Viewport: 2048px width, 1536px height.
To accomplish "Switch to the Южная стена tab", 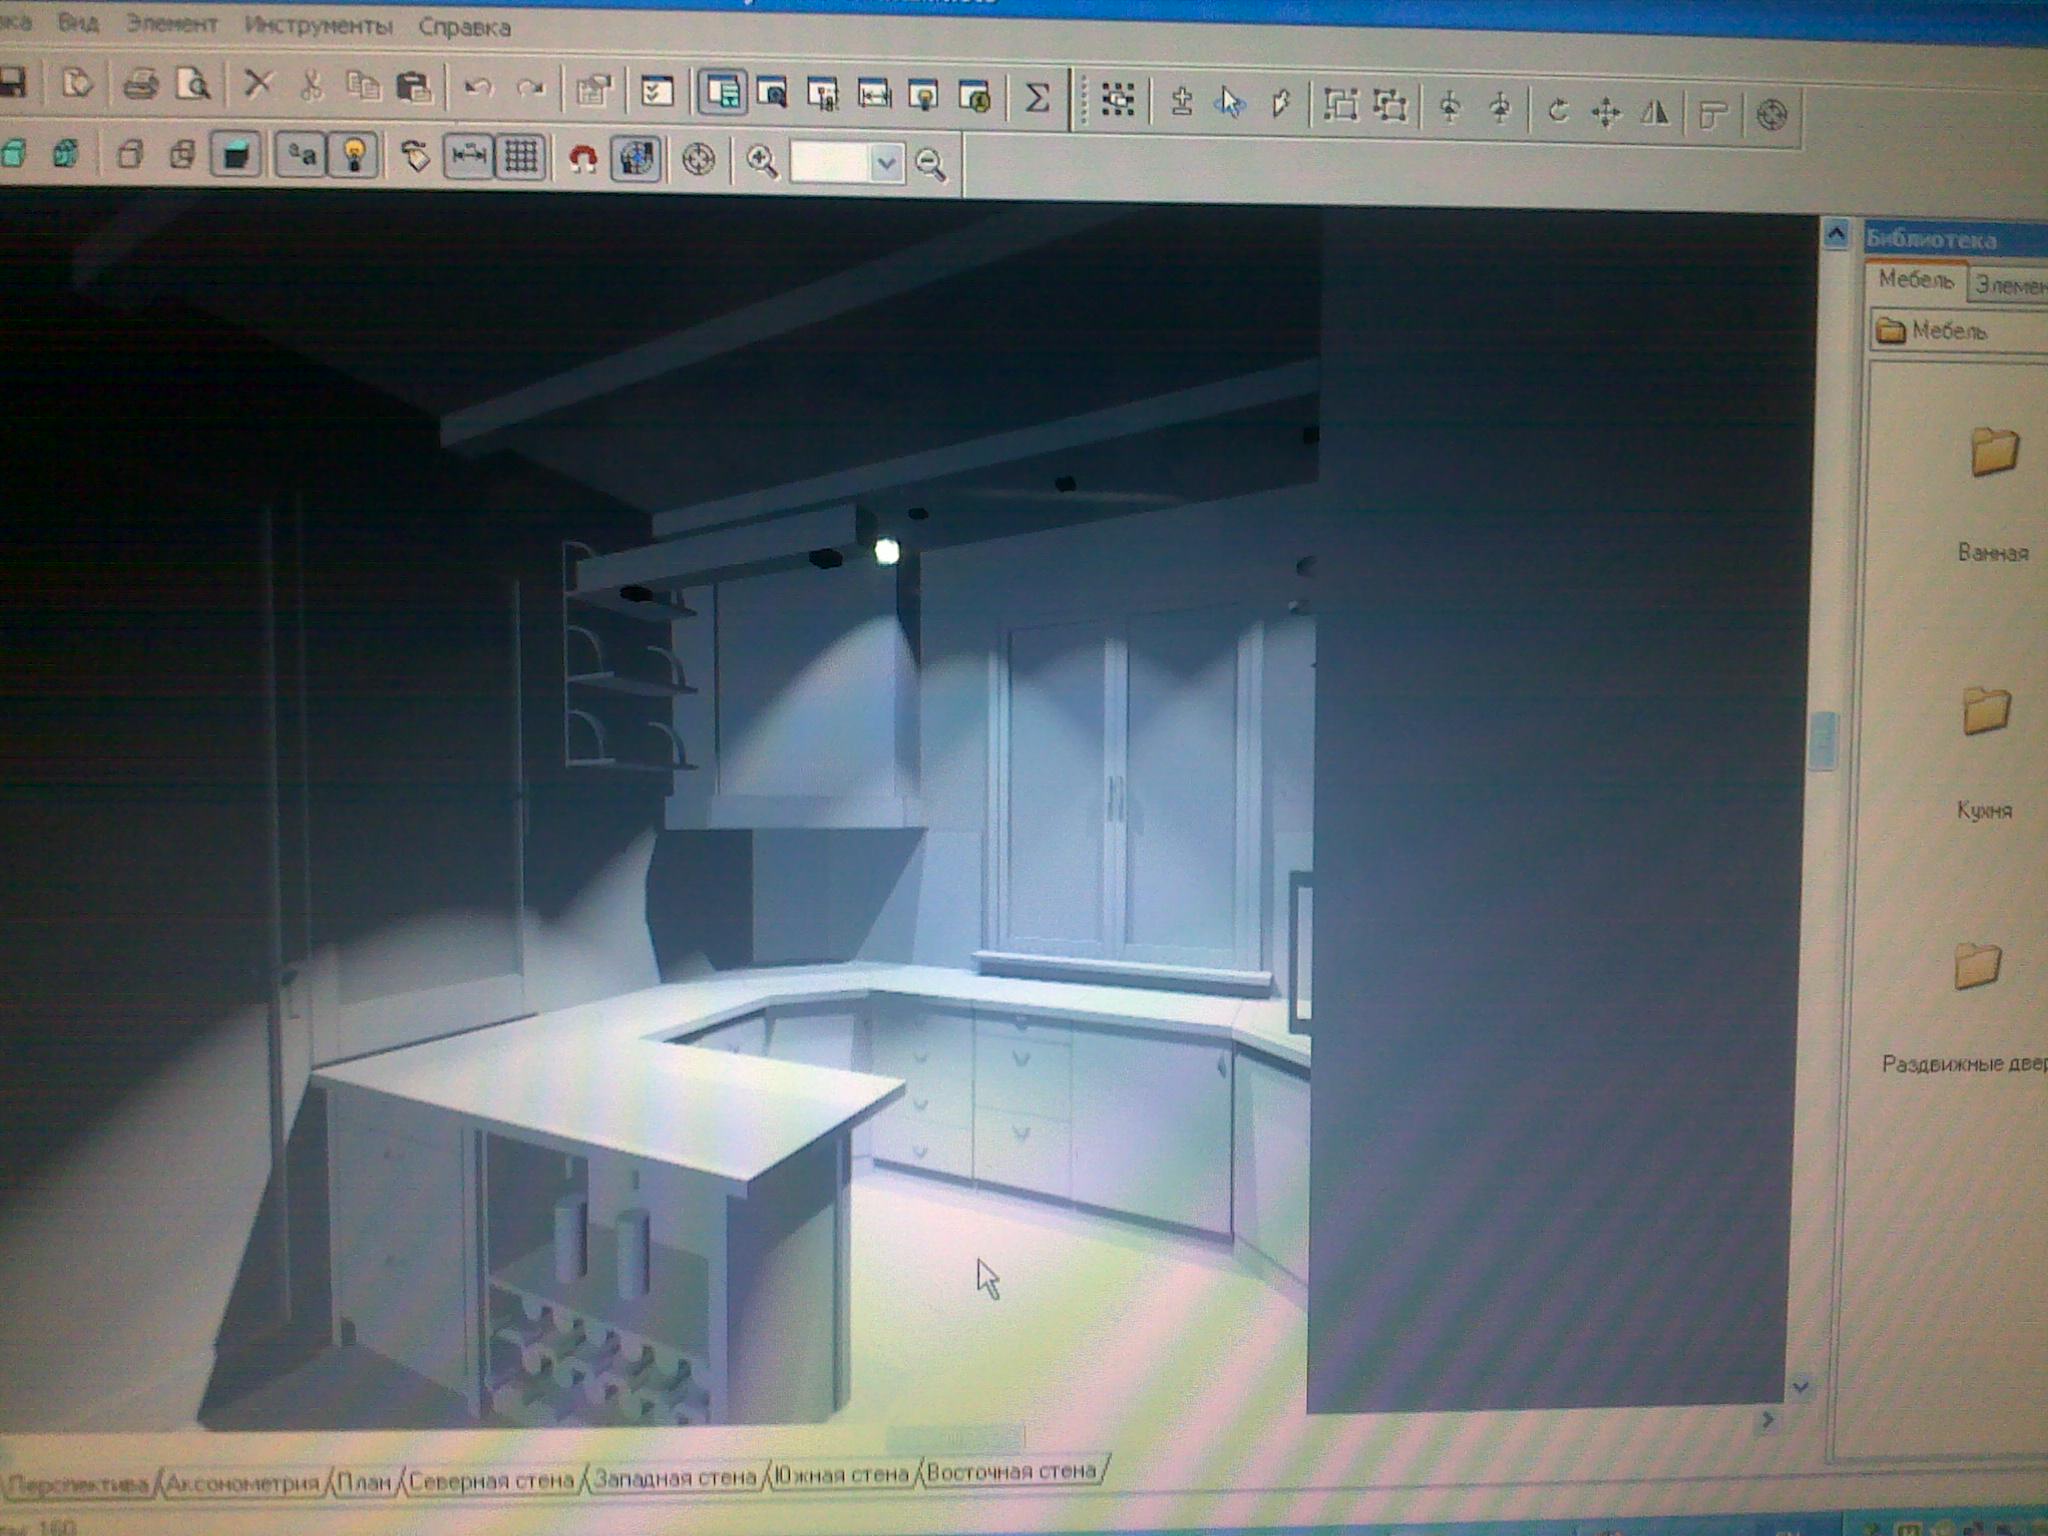I will click(x=841, y=1474).
